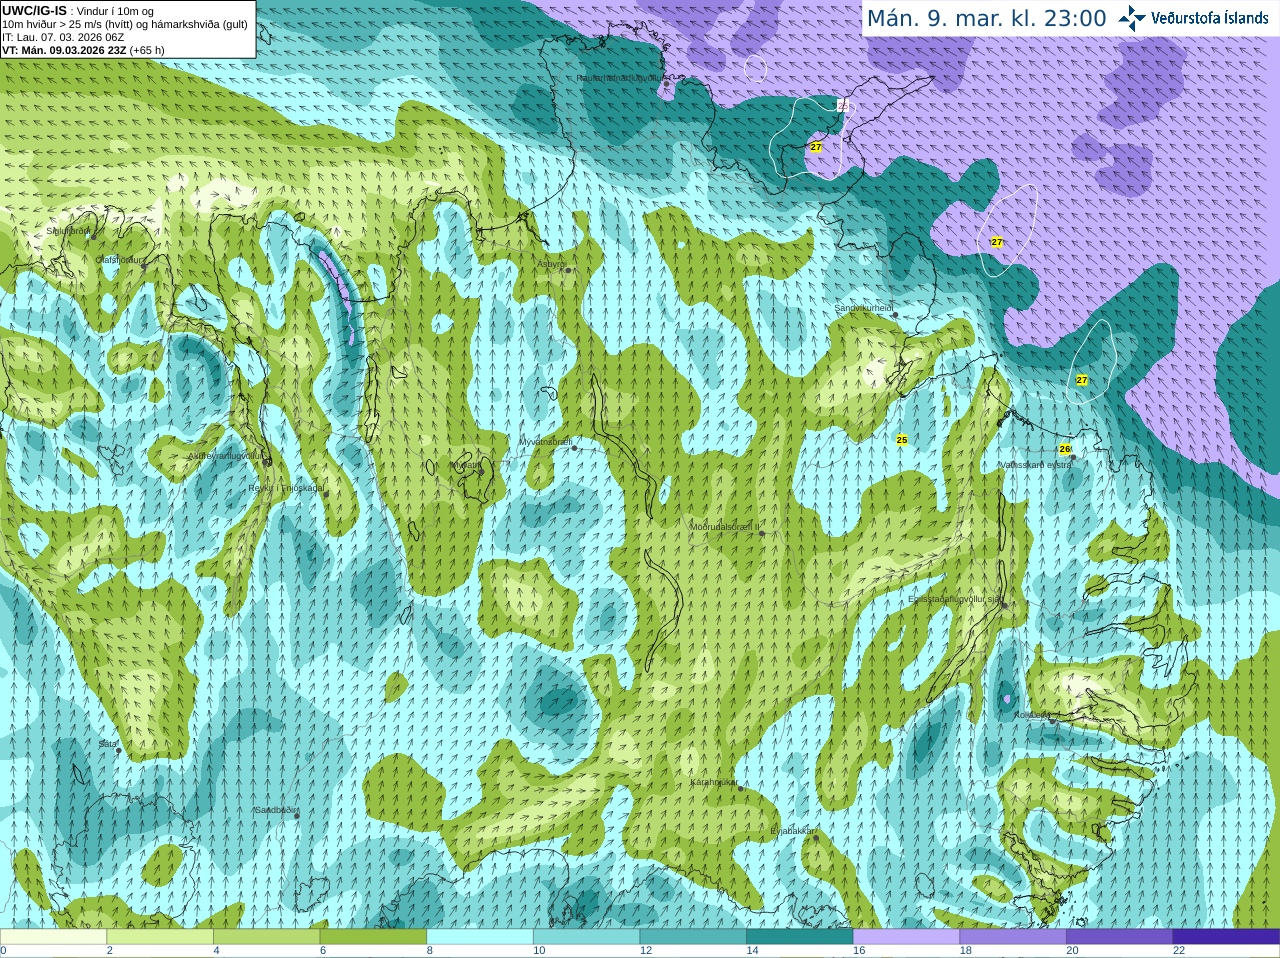This screenshot has width=1280, height=958.
Task: Click the line '10m hviður > 25 m/s (hvítt) og hámarkshviða (gult)'
Action: pyautogui.click(x=125, y=24)
